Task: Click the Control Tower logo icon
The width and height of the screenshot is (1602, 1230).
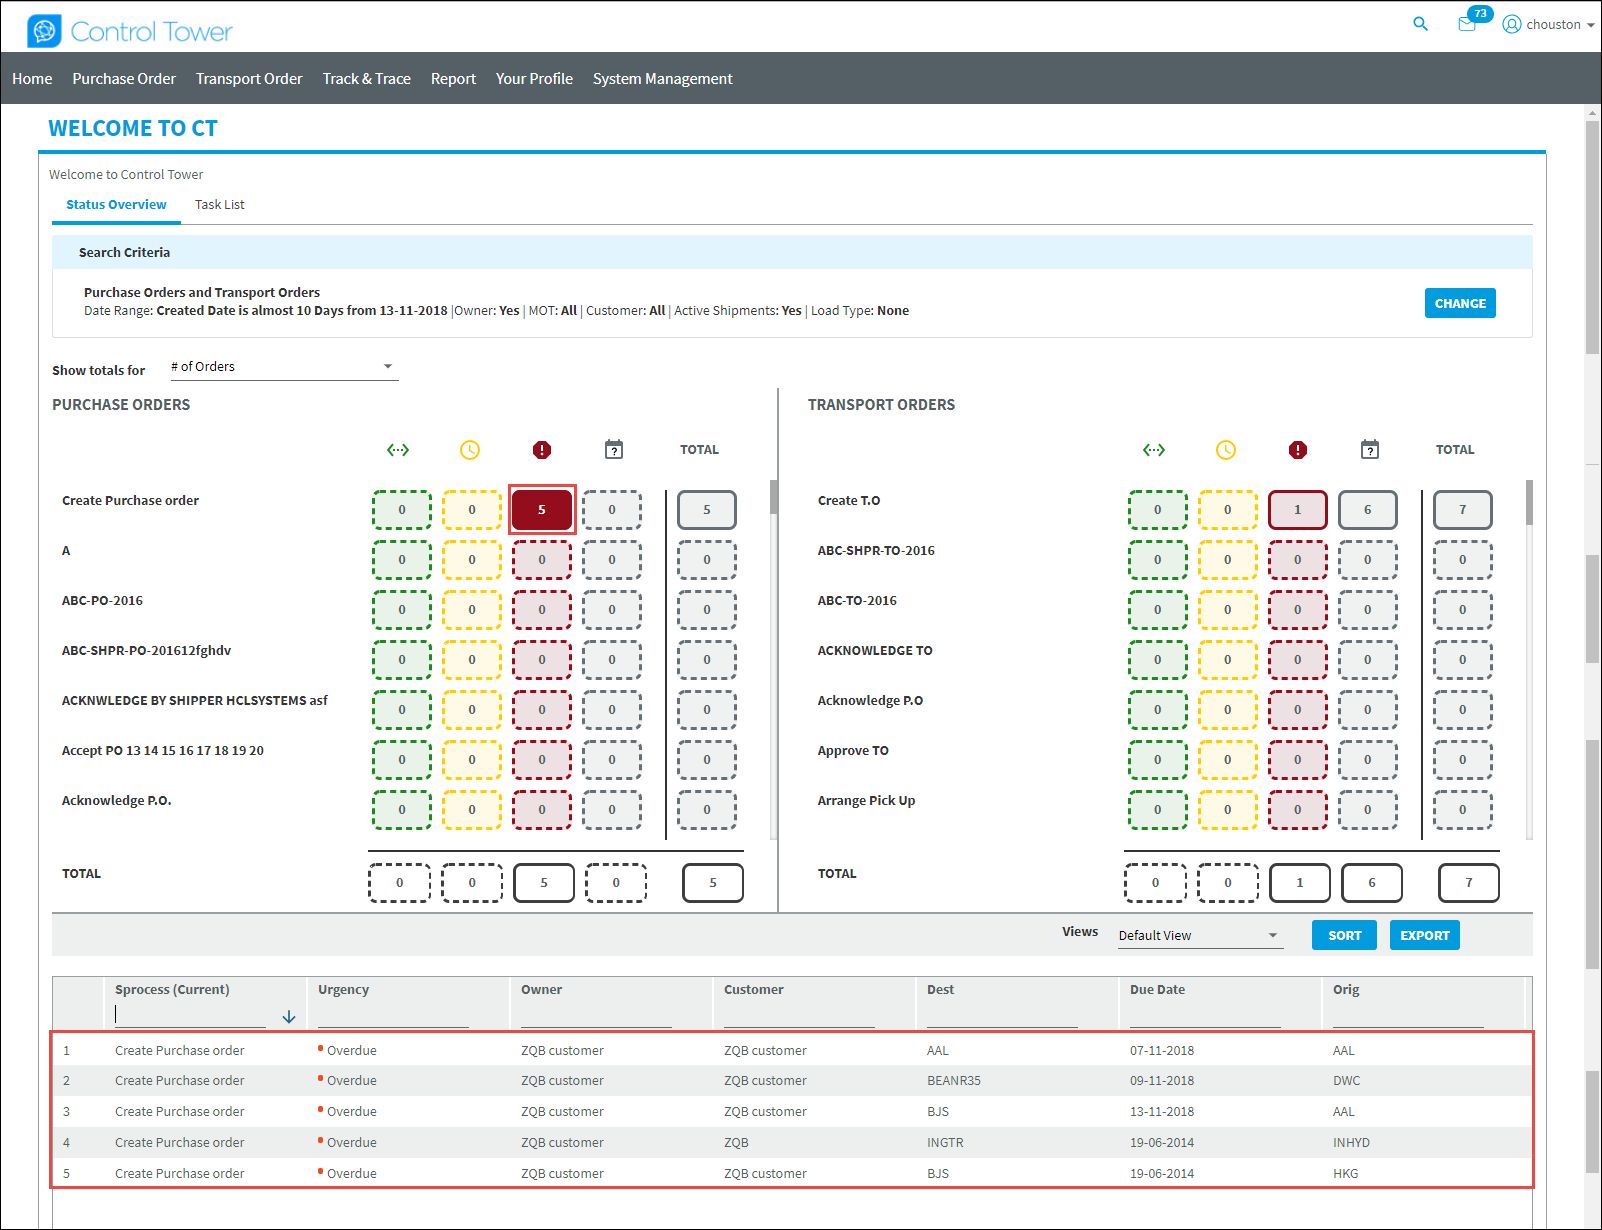Action: click(x=44, y=31)
